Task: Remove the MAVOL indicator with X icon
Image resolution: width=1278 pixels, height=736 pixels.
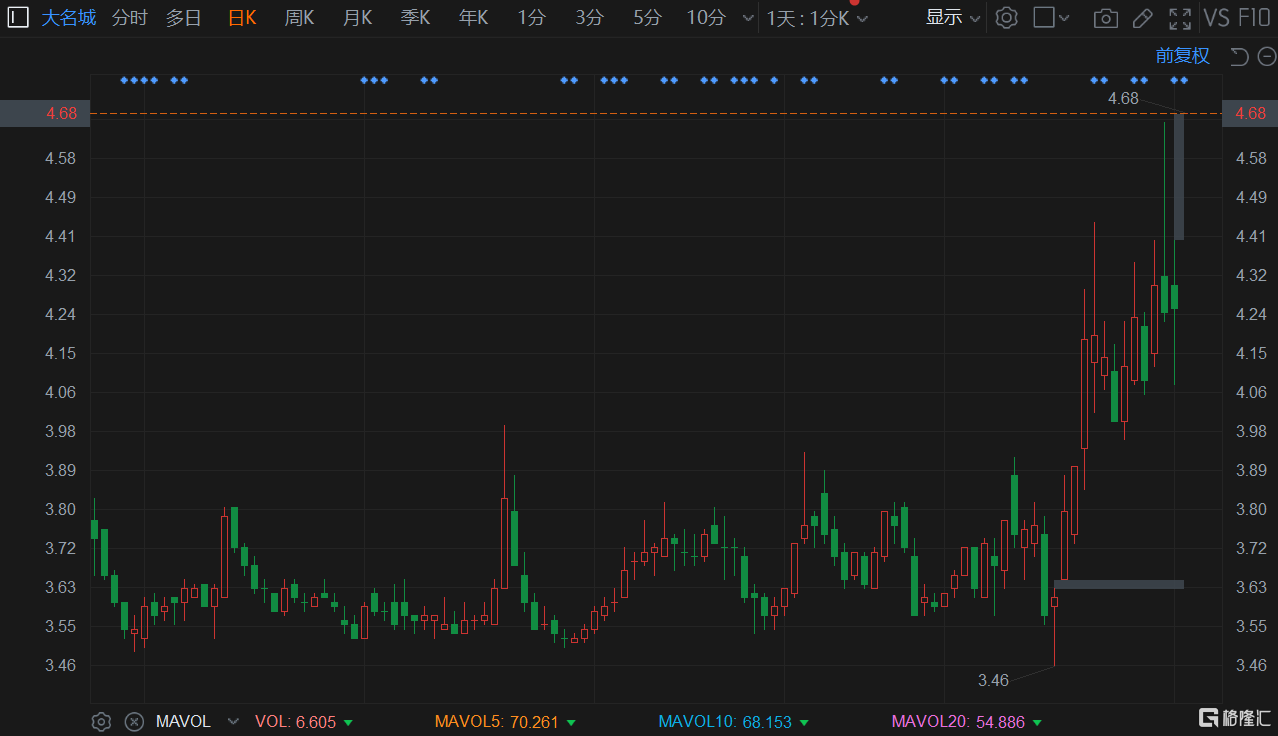Action: 133,721
